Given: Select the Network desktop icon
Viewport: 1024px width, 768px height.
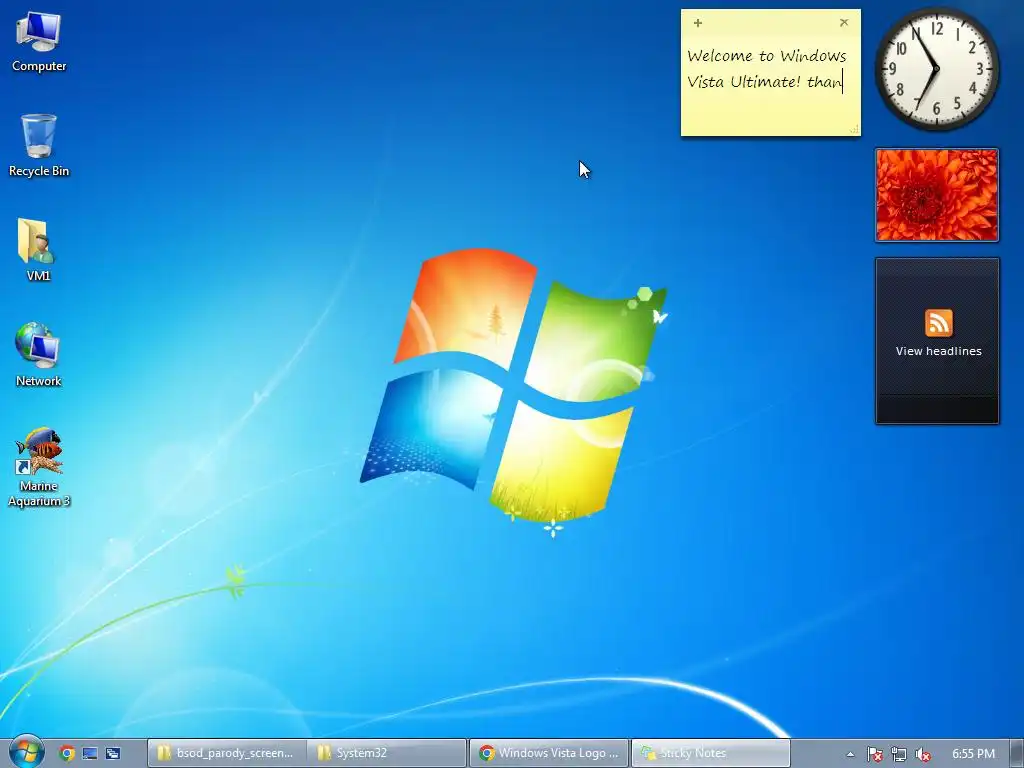Looking at the screenshot, I should (38, 355).
